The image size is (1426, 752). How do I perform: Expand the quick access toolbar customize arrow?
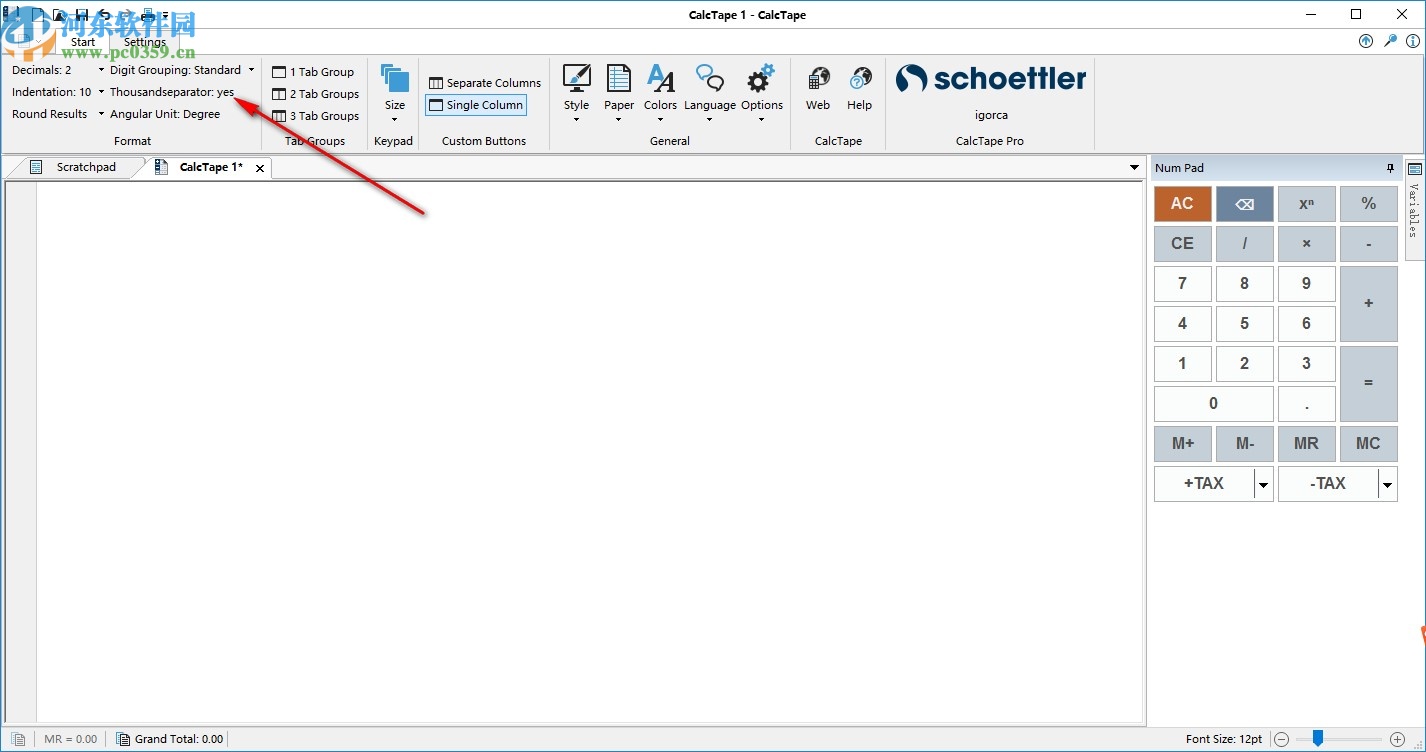166,15
